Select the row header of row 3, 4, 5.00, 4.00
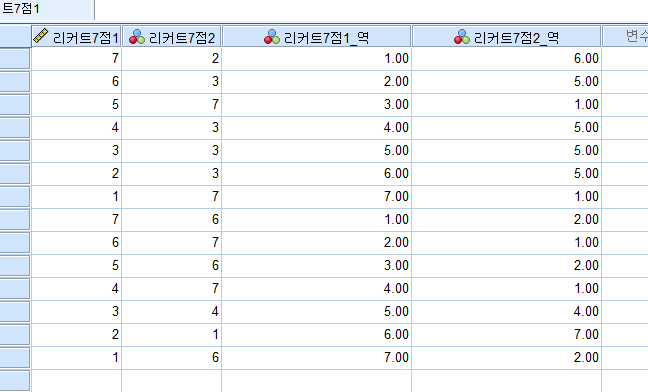The height and width of the screenshot is (392, 648). tap(15, 311)
